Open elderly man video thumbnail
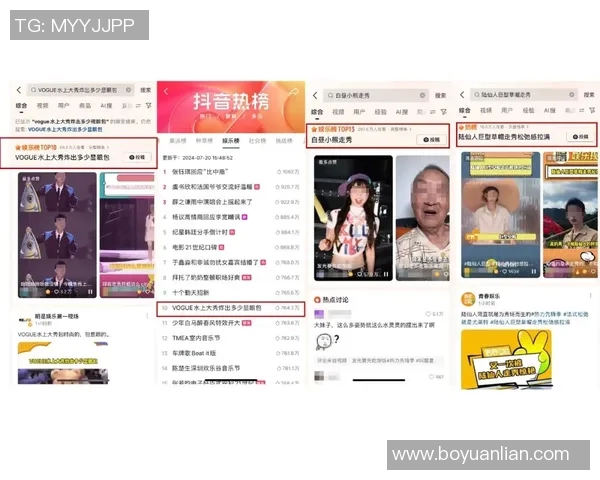Screen dimensions: 600x480 422,218
